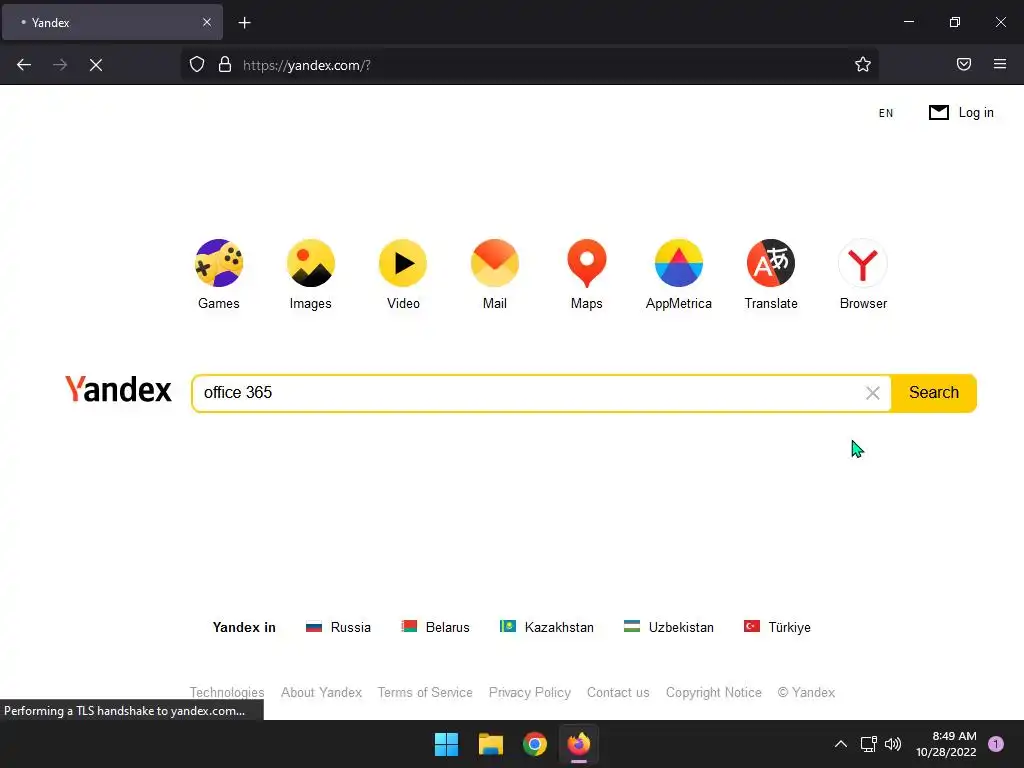Go back with the browser back arrow

(24, 65)
